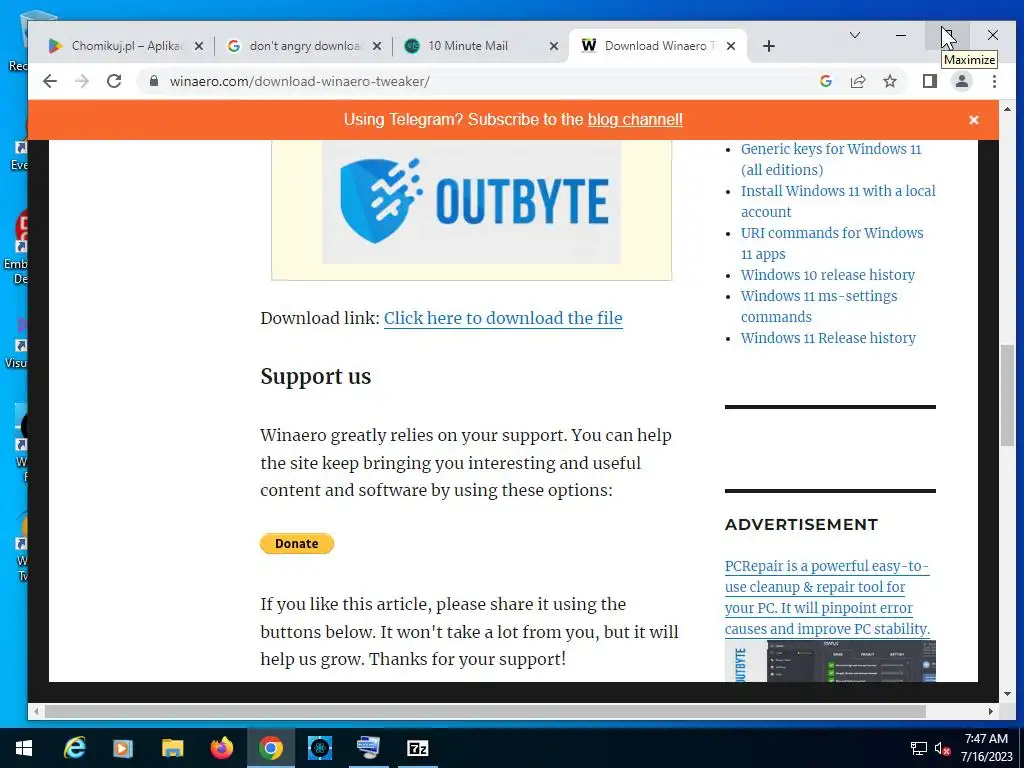Close the Download Winaero tab
The width and height of the screenshot is (1024, 768).
click(731, 46)
